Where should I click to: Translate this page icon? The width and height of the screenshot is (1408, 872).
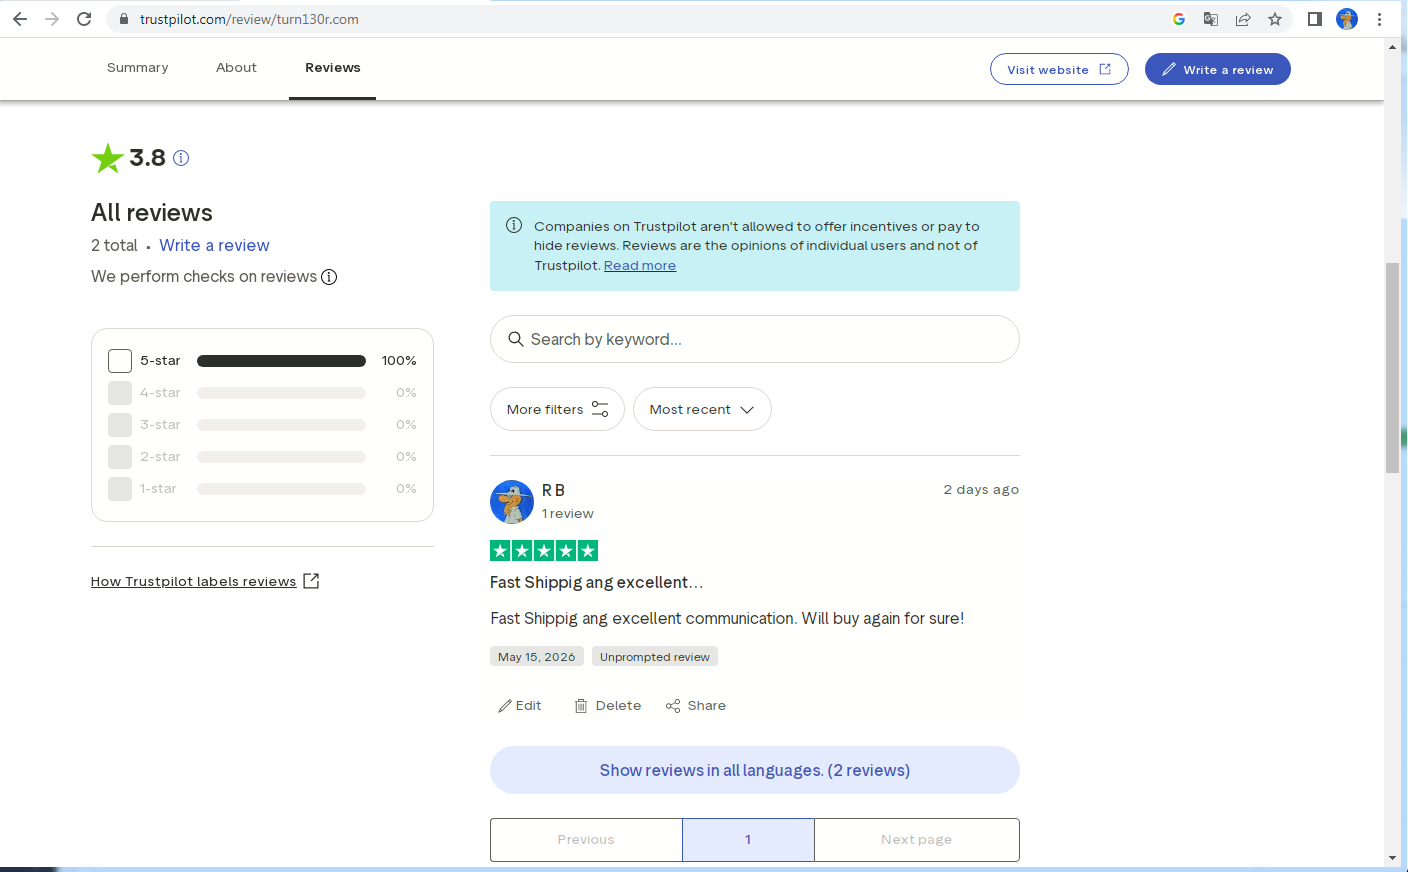1211,19
